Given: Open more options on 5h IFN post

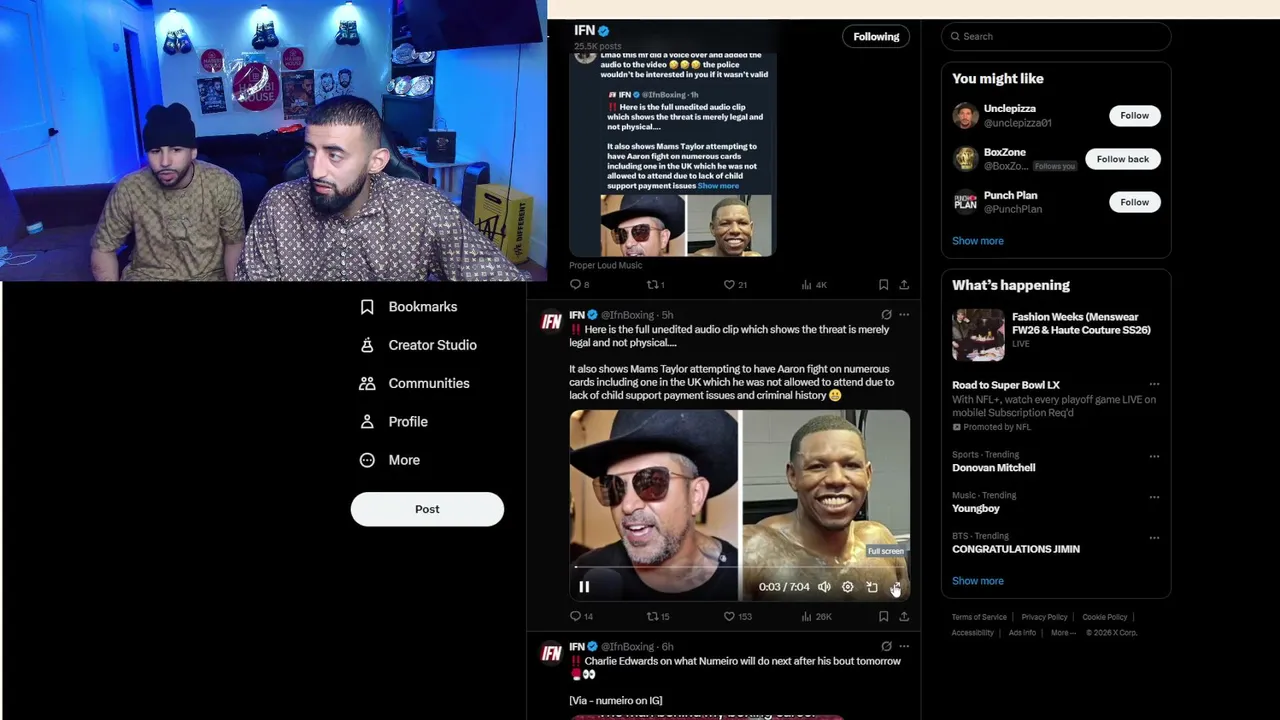Looking at the screenshot, I should tap(904, 315).
